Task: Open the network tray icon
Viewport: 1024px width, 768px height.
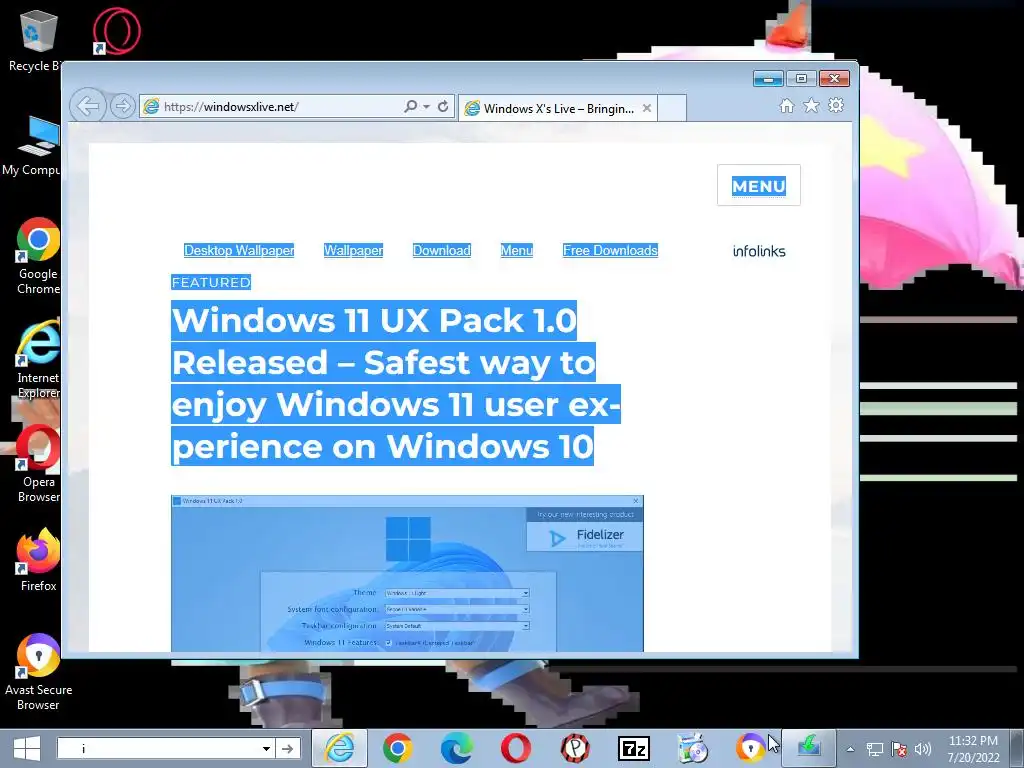Action: coord(874,749)
